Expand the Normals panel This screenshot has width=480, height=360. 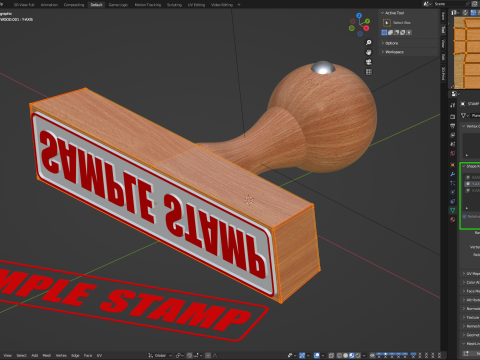pyautogui.click(x=470, y=309)
